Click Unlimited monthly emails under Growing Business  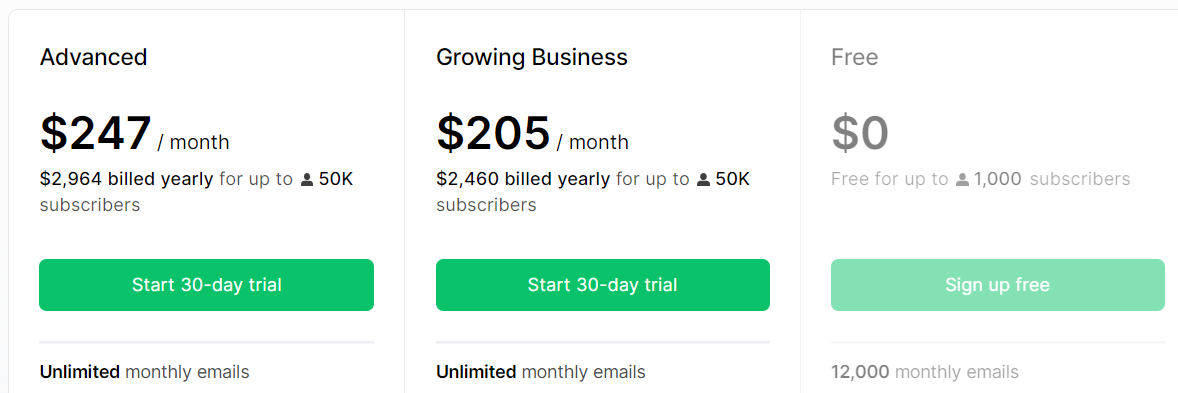pos(540,371)
